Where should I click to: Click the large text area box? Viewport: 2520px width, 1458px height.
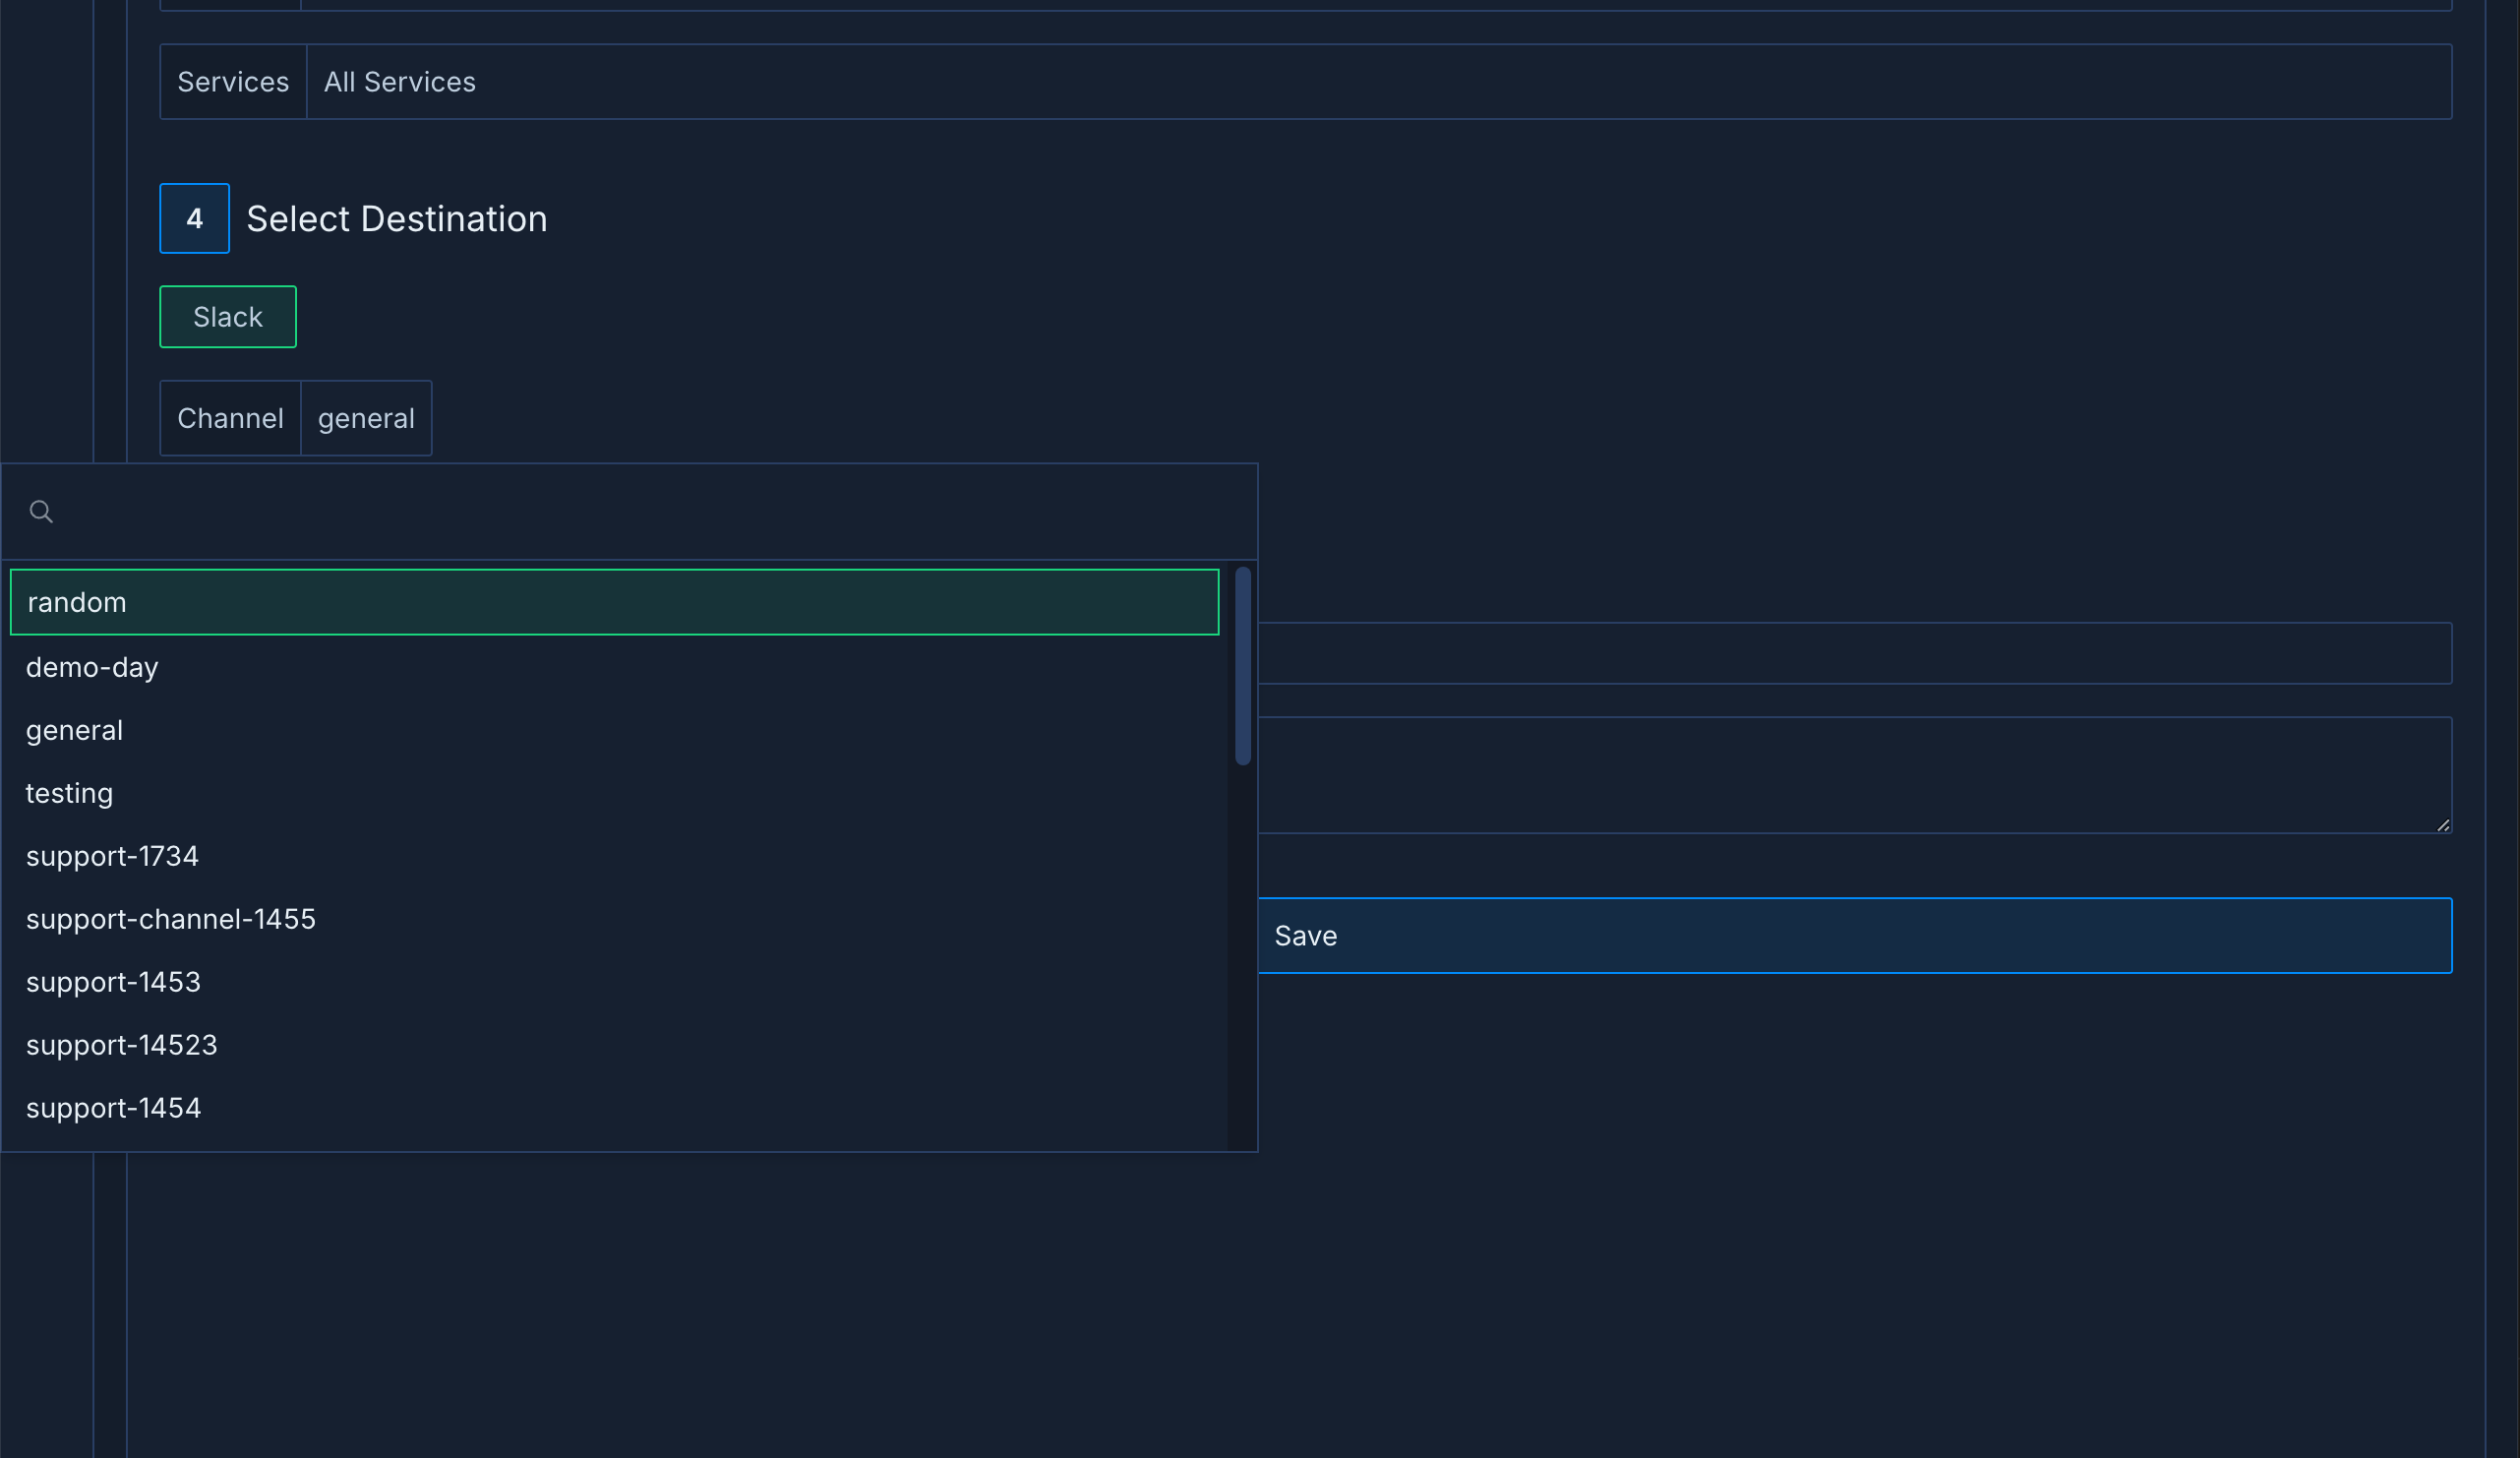click(1853, 775)
